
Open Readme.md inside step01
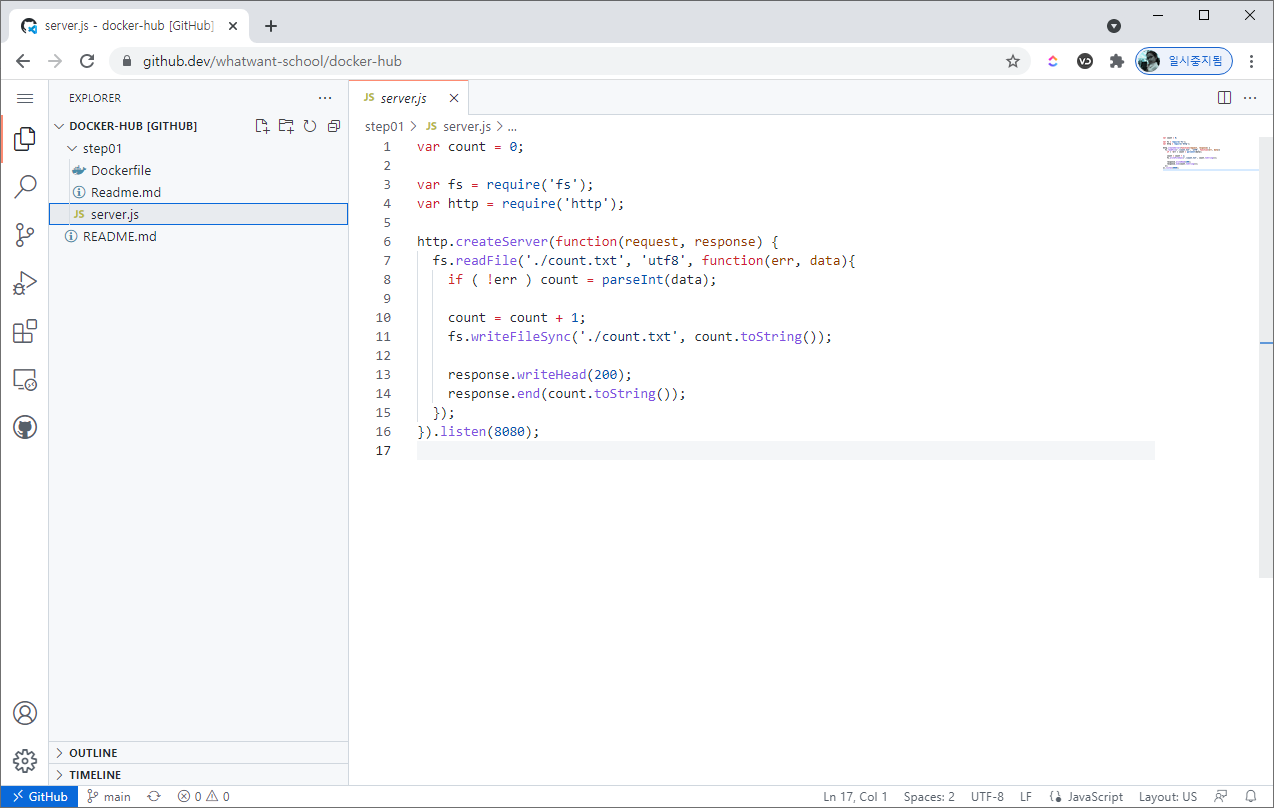point(198,192)
